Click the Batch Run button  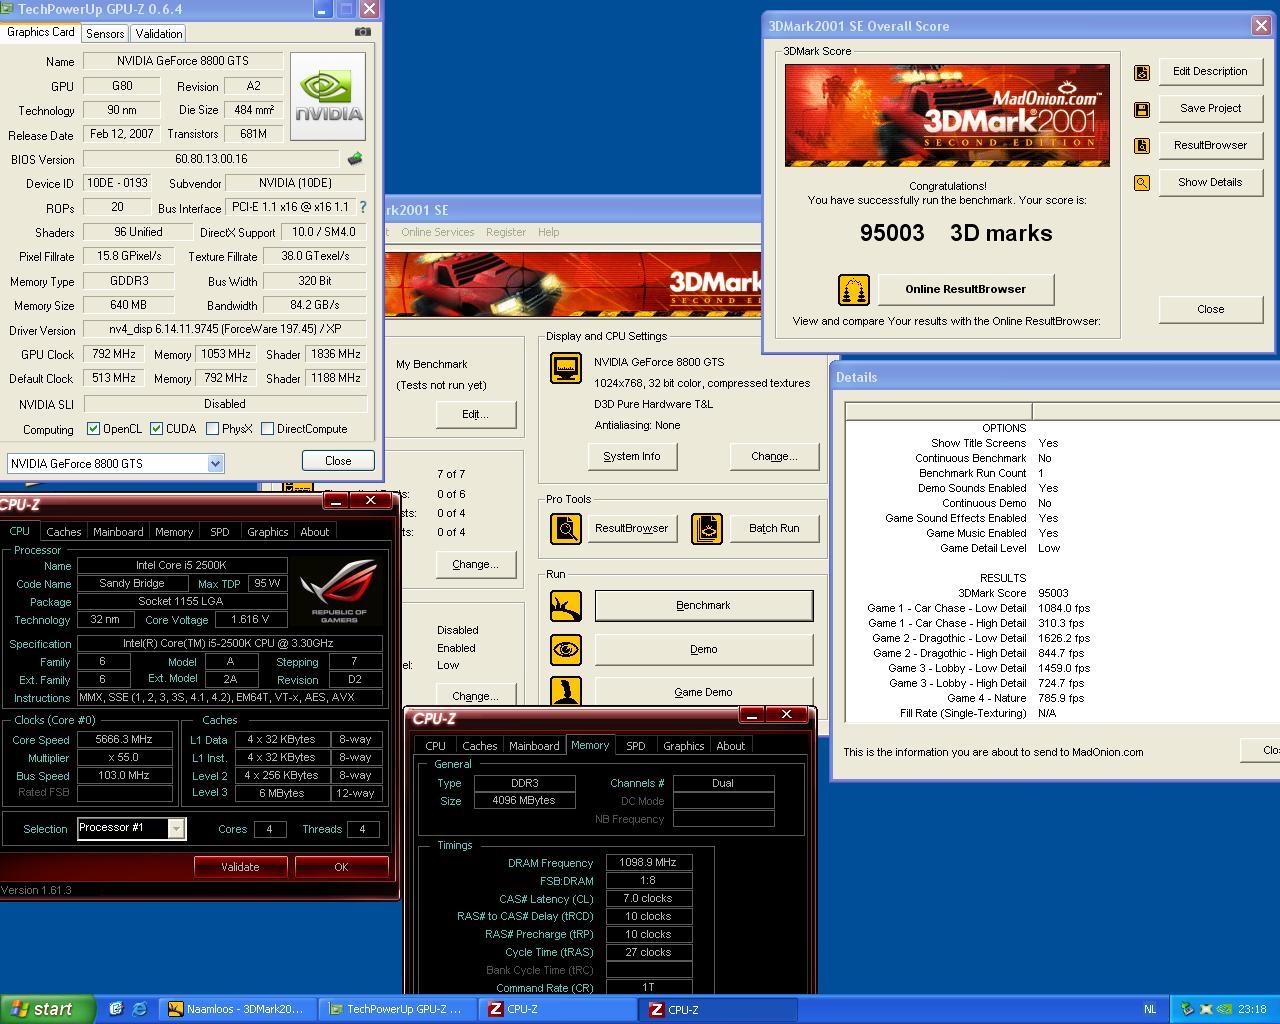click(774, 528)
